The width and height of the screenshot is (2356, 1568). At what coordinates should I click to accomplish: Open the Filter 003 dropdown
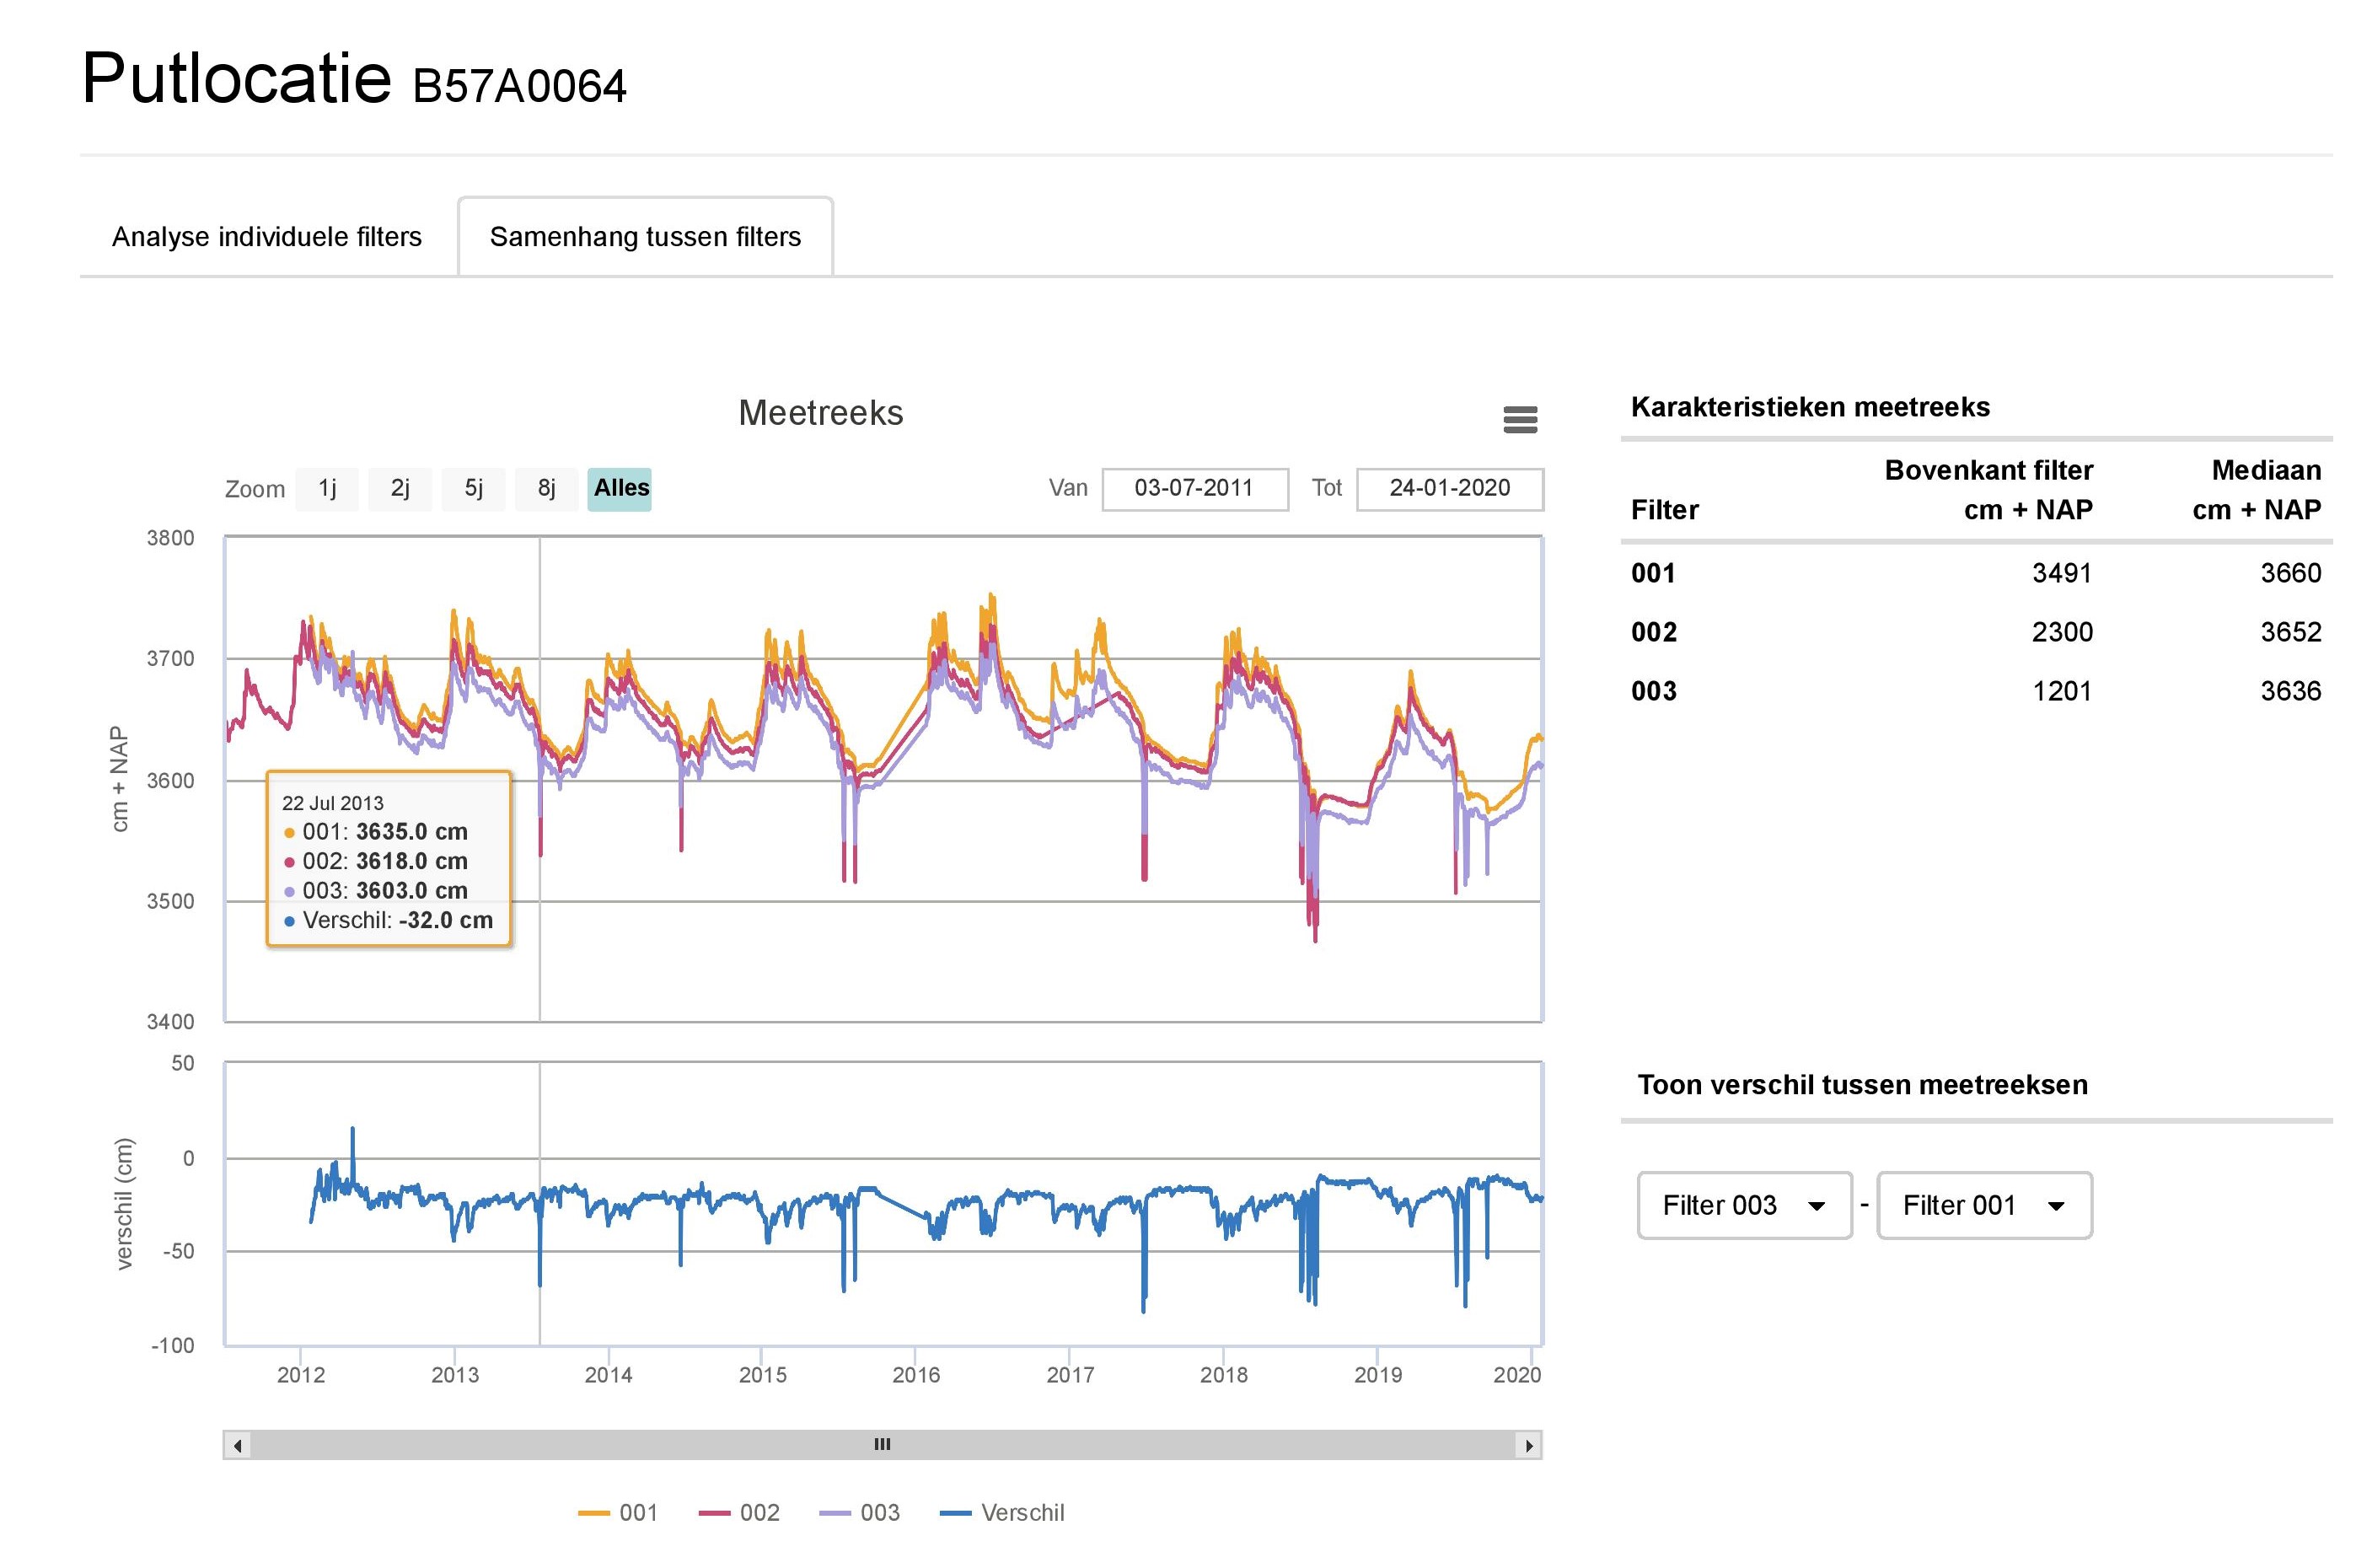1743,1205
